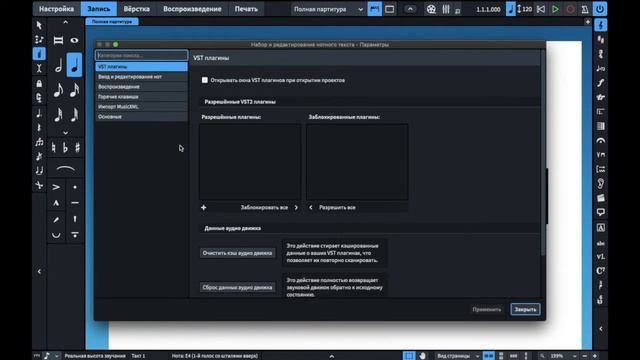Open the ornaments trill panel
The width and height of the screenshot is (640, 360).
600,97
